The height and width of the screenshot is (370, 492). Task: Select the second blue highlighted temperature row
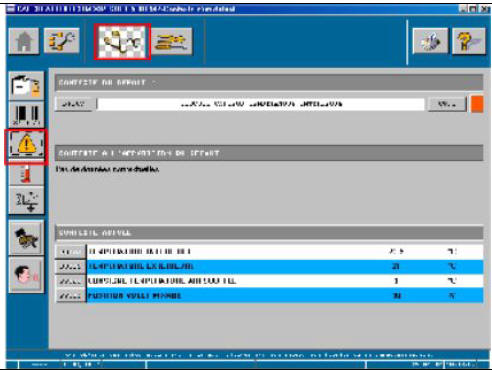(269, 266)
